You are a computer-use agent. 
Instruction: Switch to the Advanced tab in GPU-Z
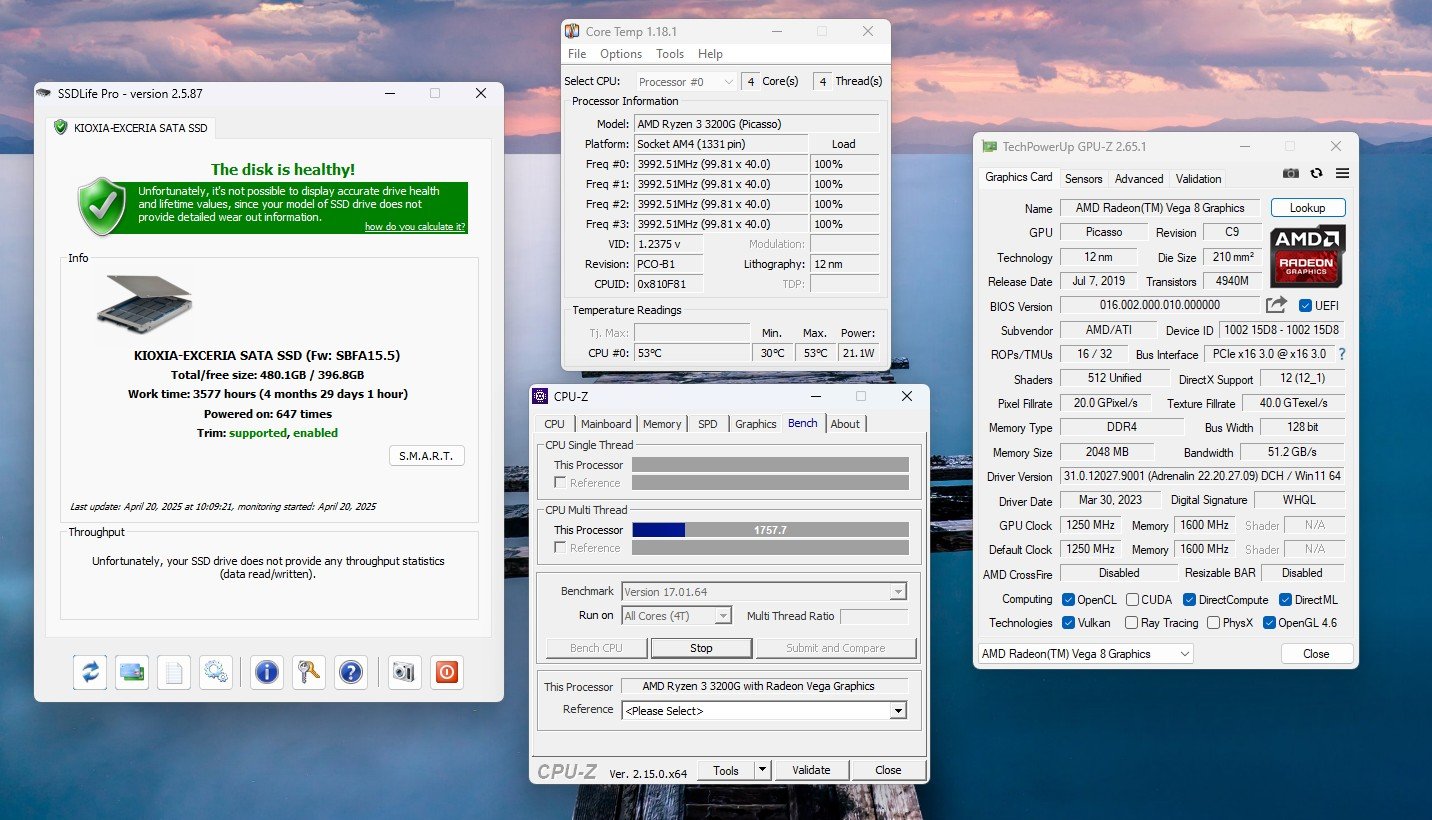point(1139,179)
